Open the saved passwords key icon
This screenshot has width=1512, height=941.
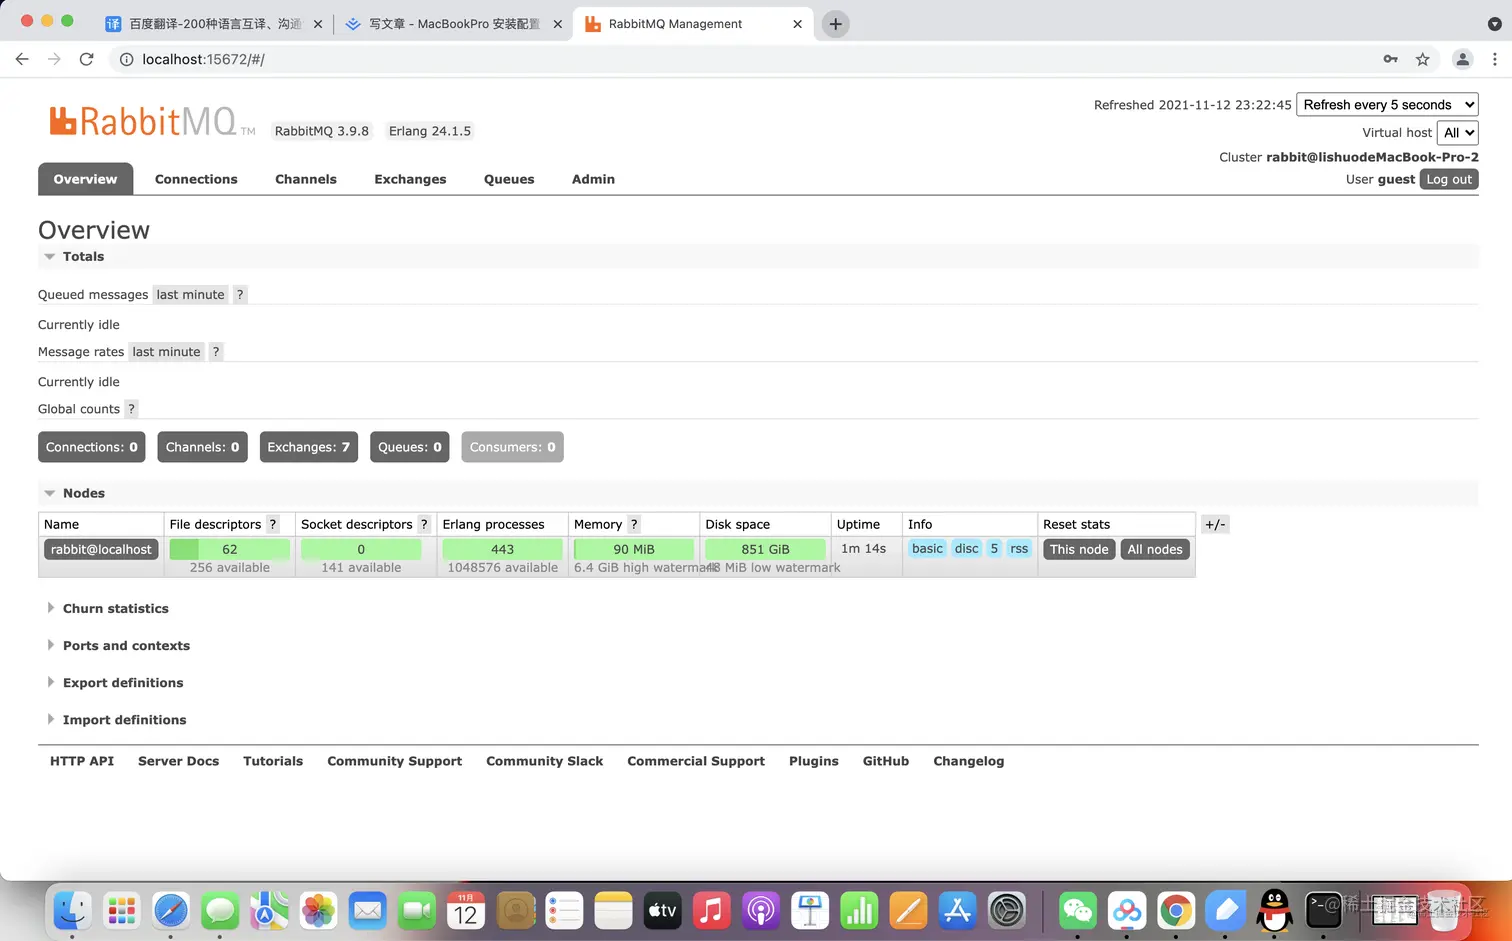click(x=1390, y=59)
